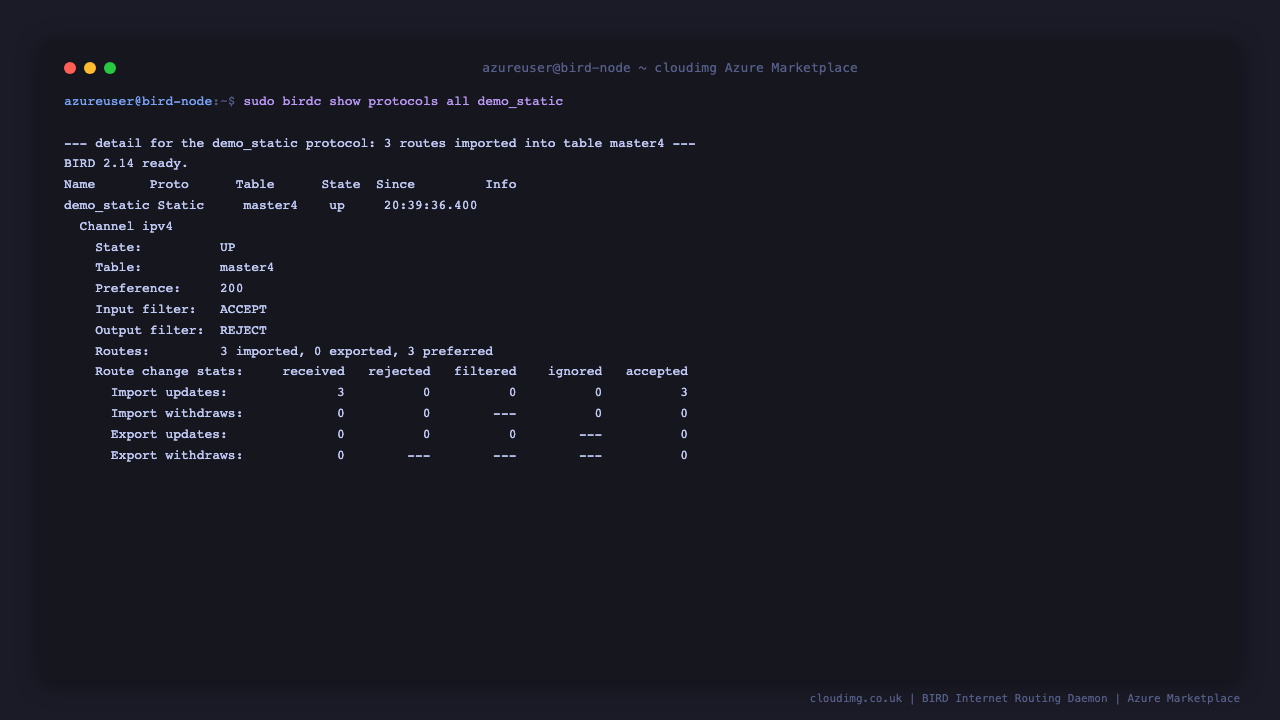Click the 'Since' column header

pos(395,184)
